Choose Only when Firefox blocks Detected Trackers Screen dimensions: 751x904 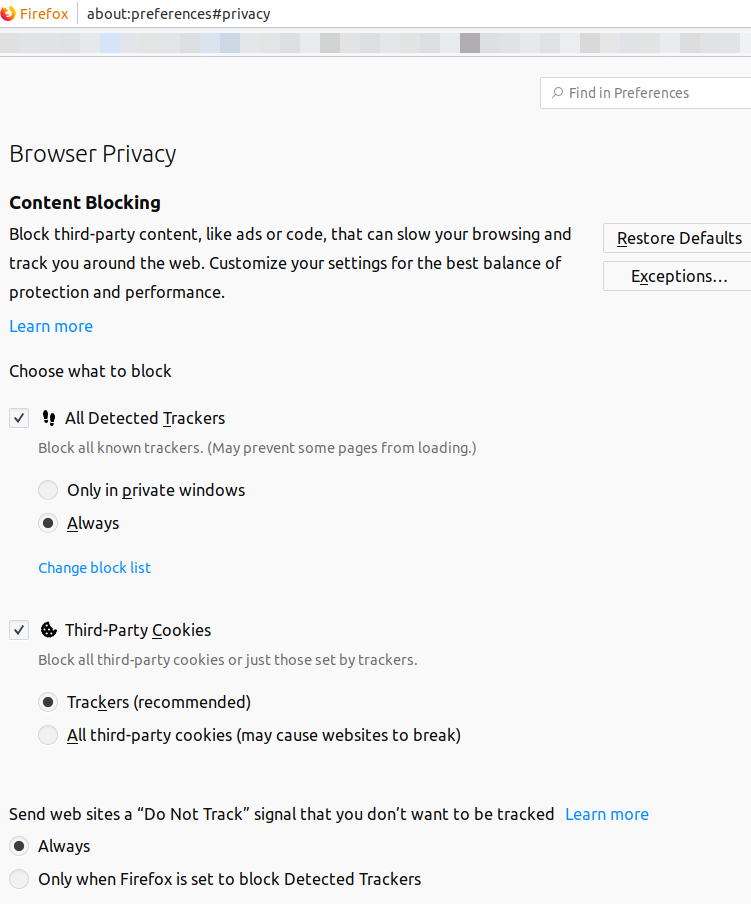[x=19, y=879]
